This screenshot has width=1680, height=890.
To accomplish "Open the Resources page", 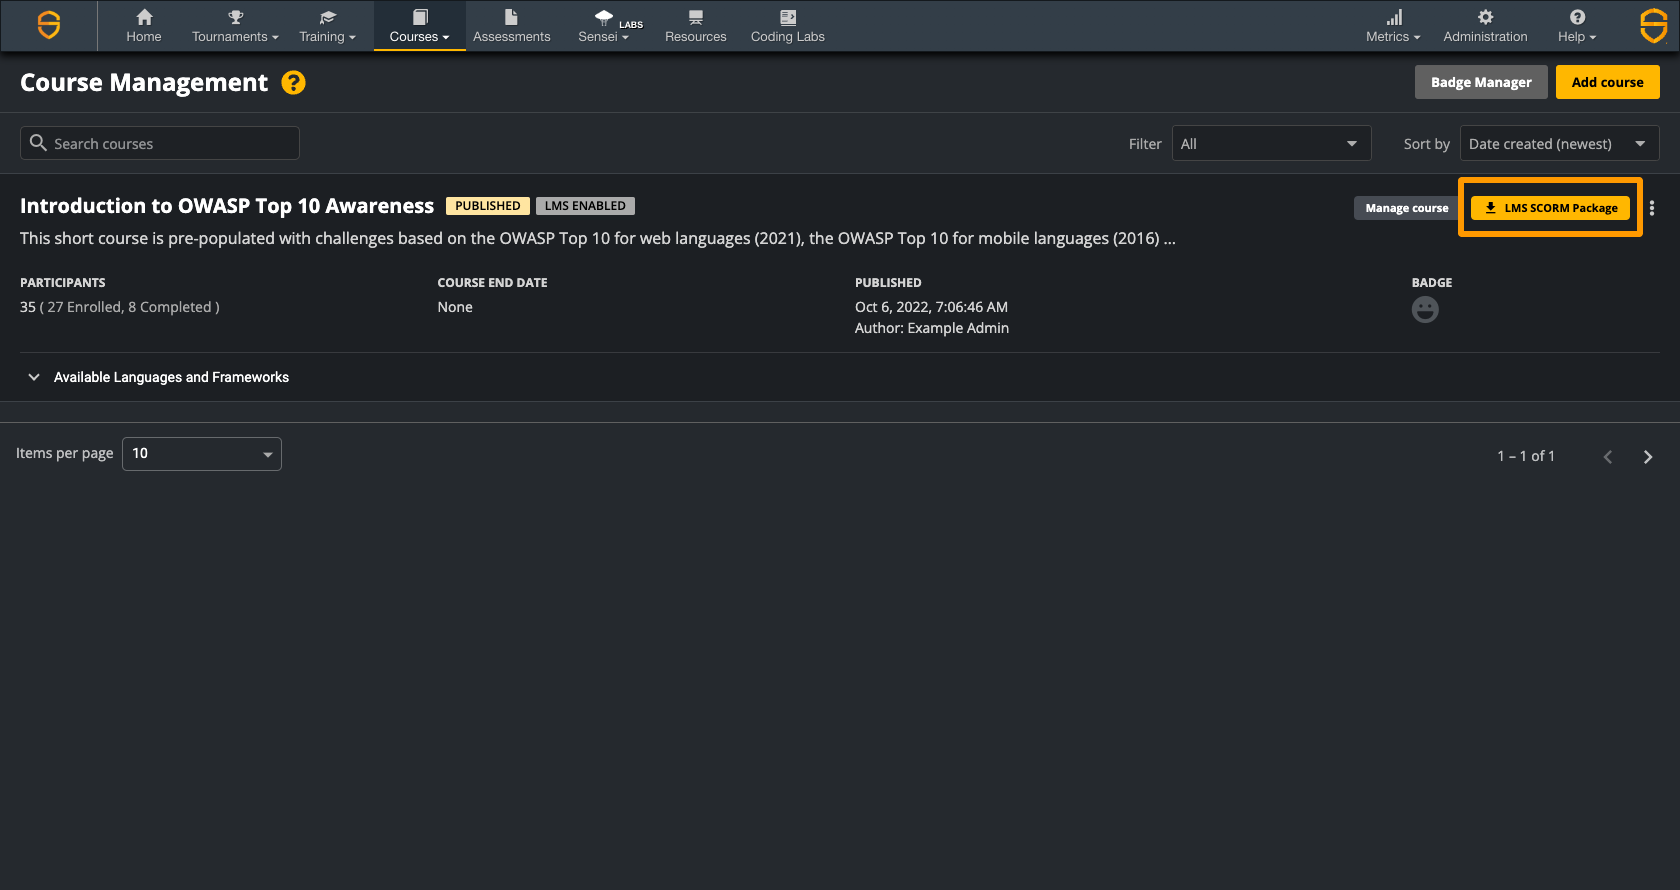I will 696,26.
